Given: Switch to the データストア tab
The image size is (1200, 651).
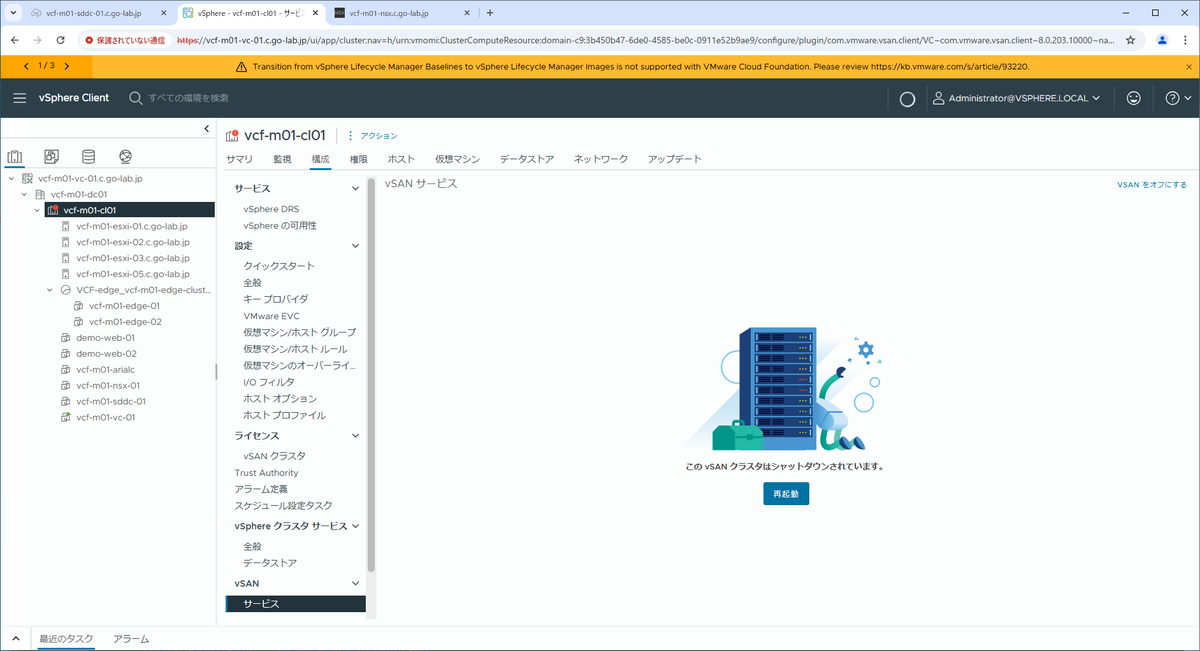Looking at the screenshot, I should click(527, 159).
